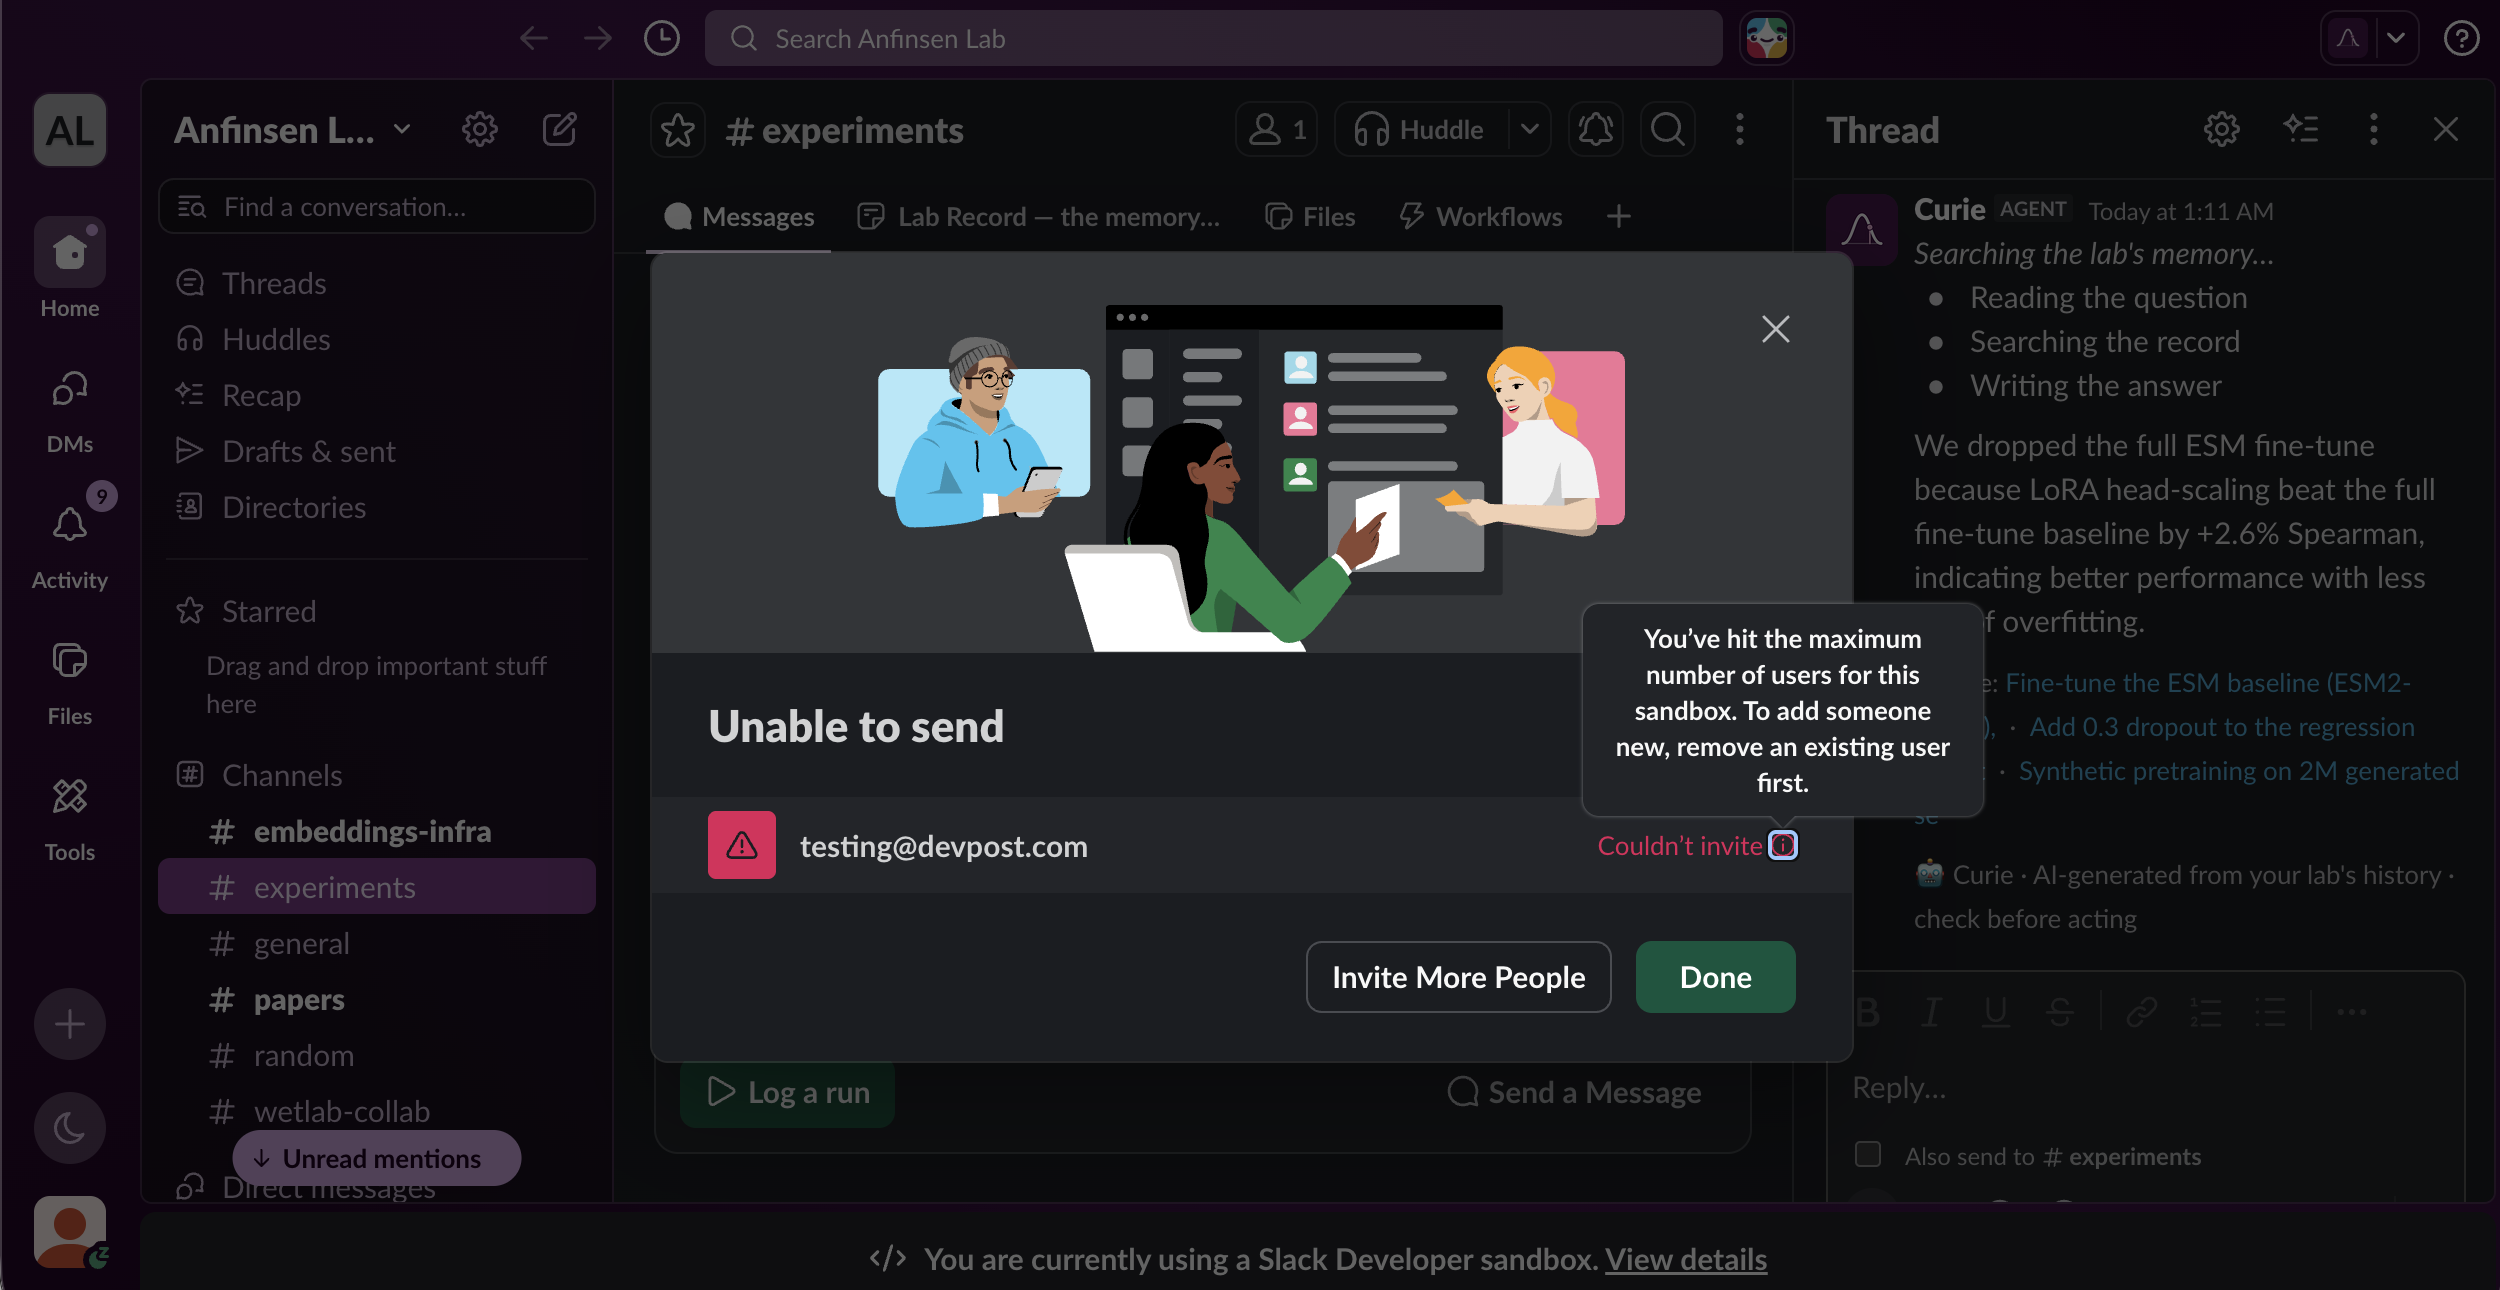Click the Thread AI summary sparkle icon
Viewport: 2500px width, 1290px height.
pyautogui.click(x=2302, y=129)
